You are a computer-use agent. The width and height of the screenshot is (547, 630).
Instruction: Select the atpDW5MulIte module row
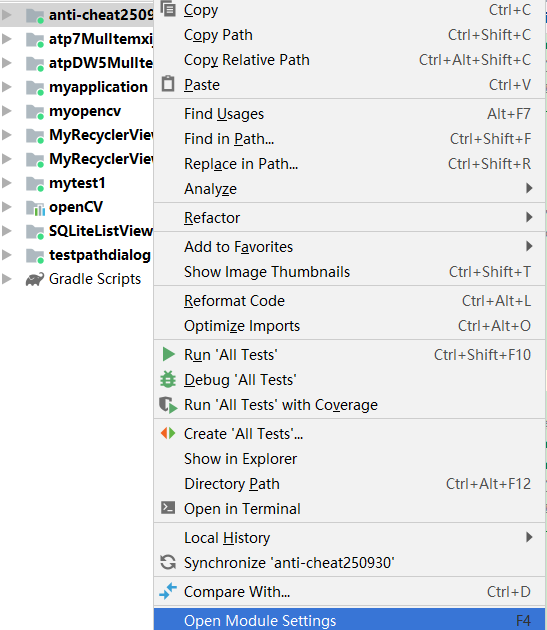(77, 63)
